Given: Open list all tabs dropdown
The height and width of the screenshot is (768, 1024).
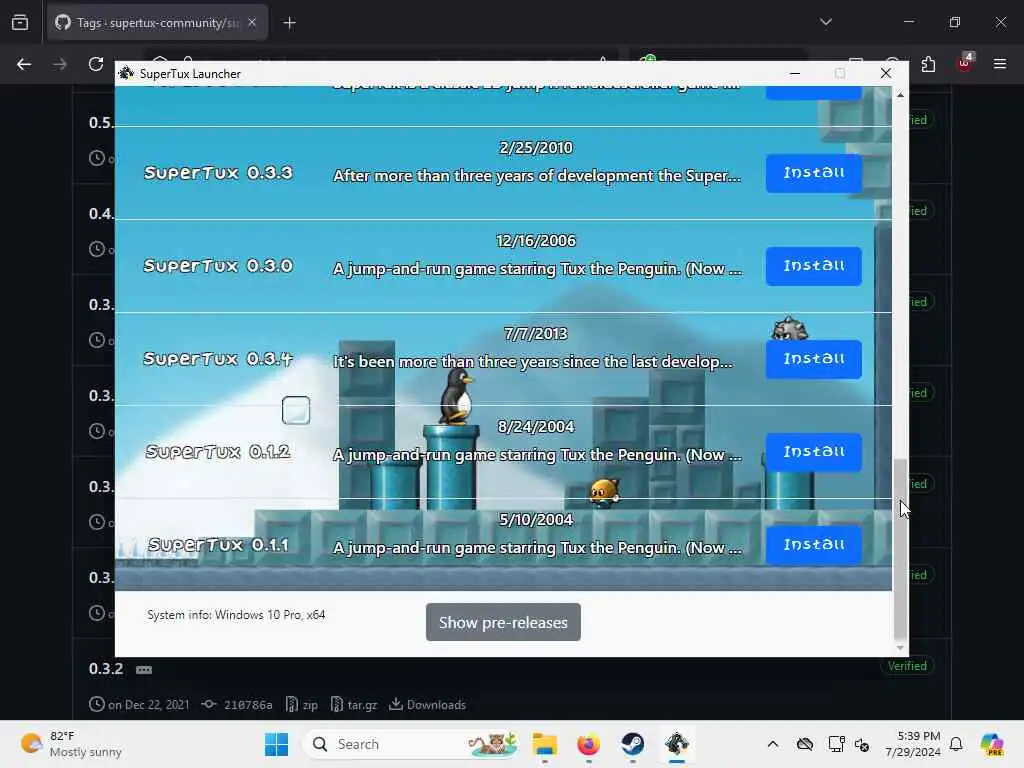Looking at the screenshot, I should point(825,22).
